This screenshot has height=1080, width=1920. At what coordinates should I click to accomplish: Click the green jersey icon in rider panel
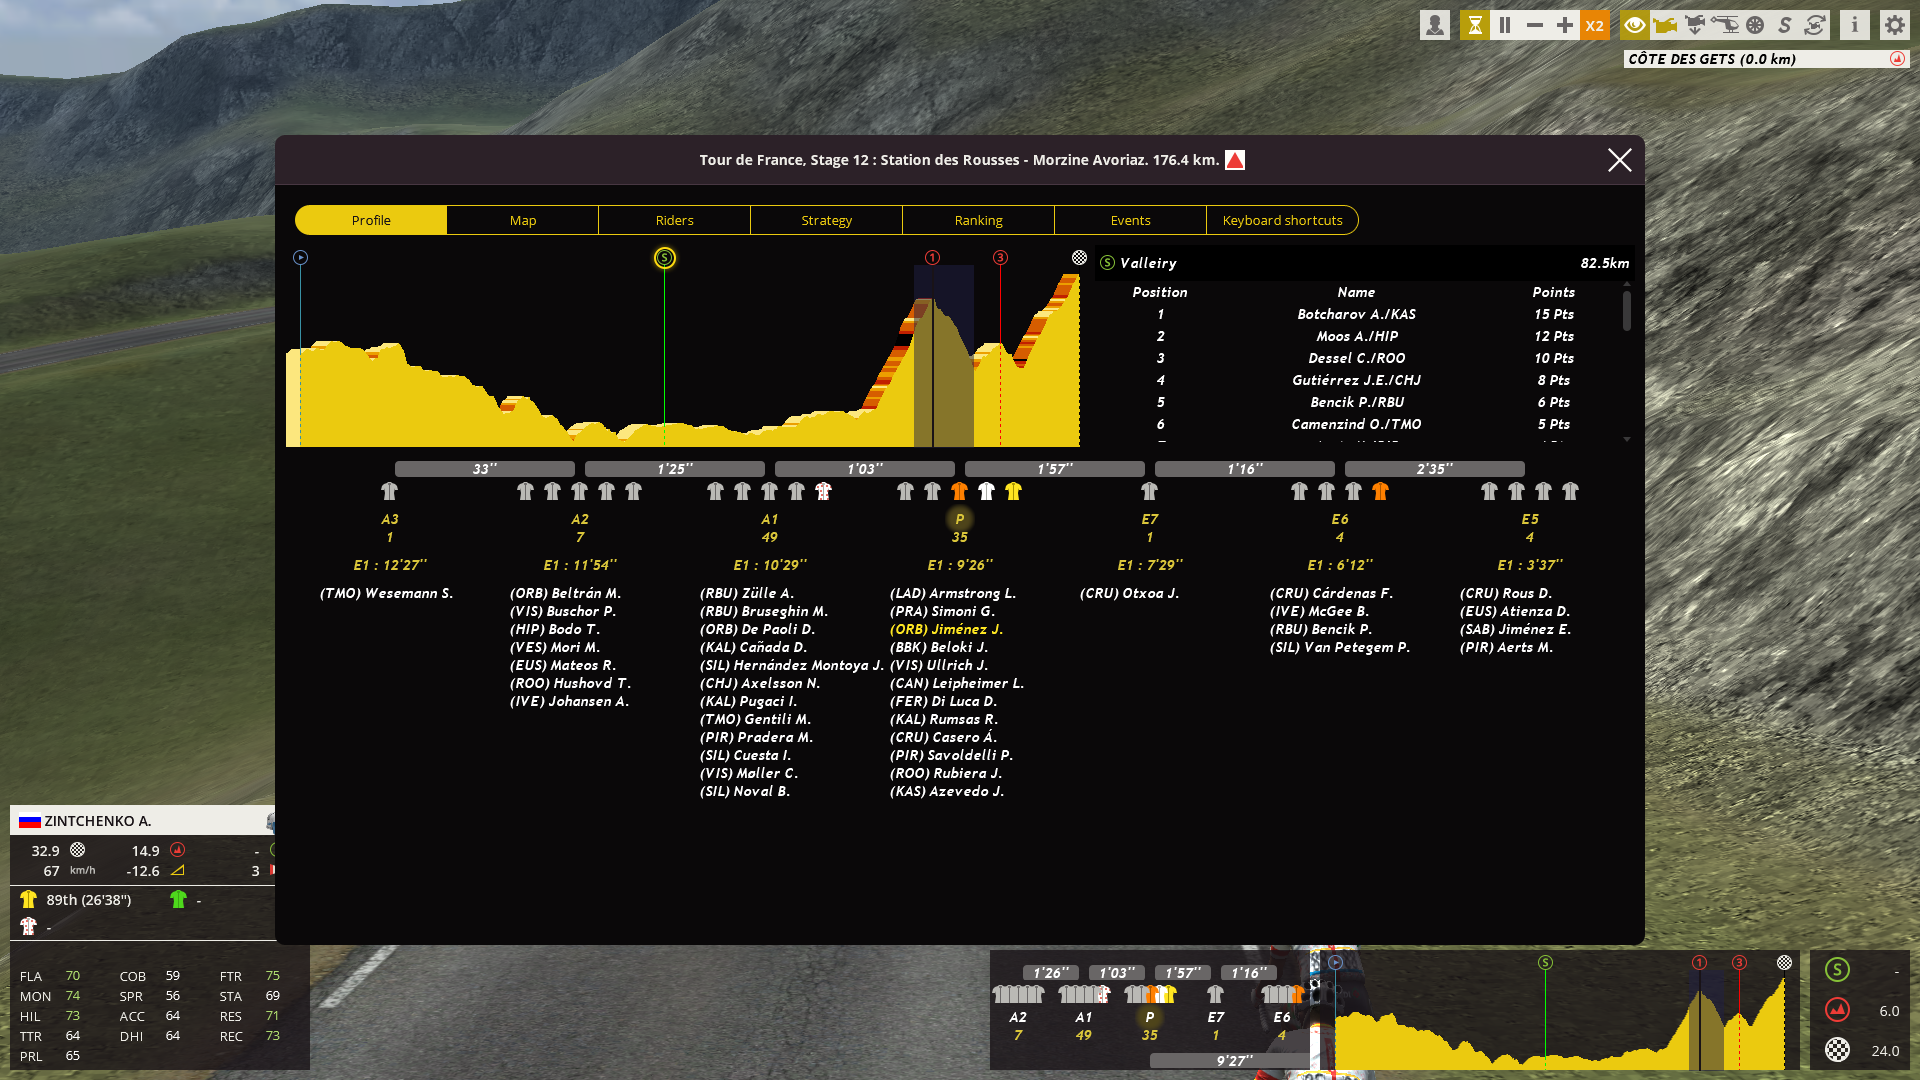tap(179, 899)
